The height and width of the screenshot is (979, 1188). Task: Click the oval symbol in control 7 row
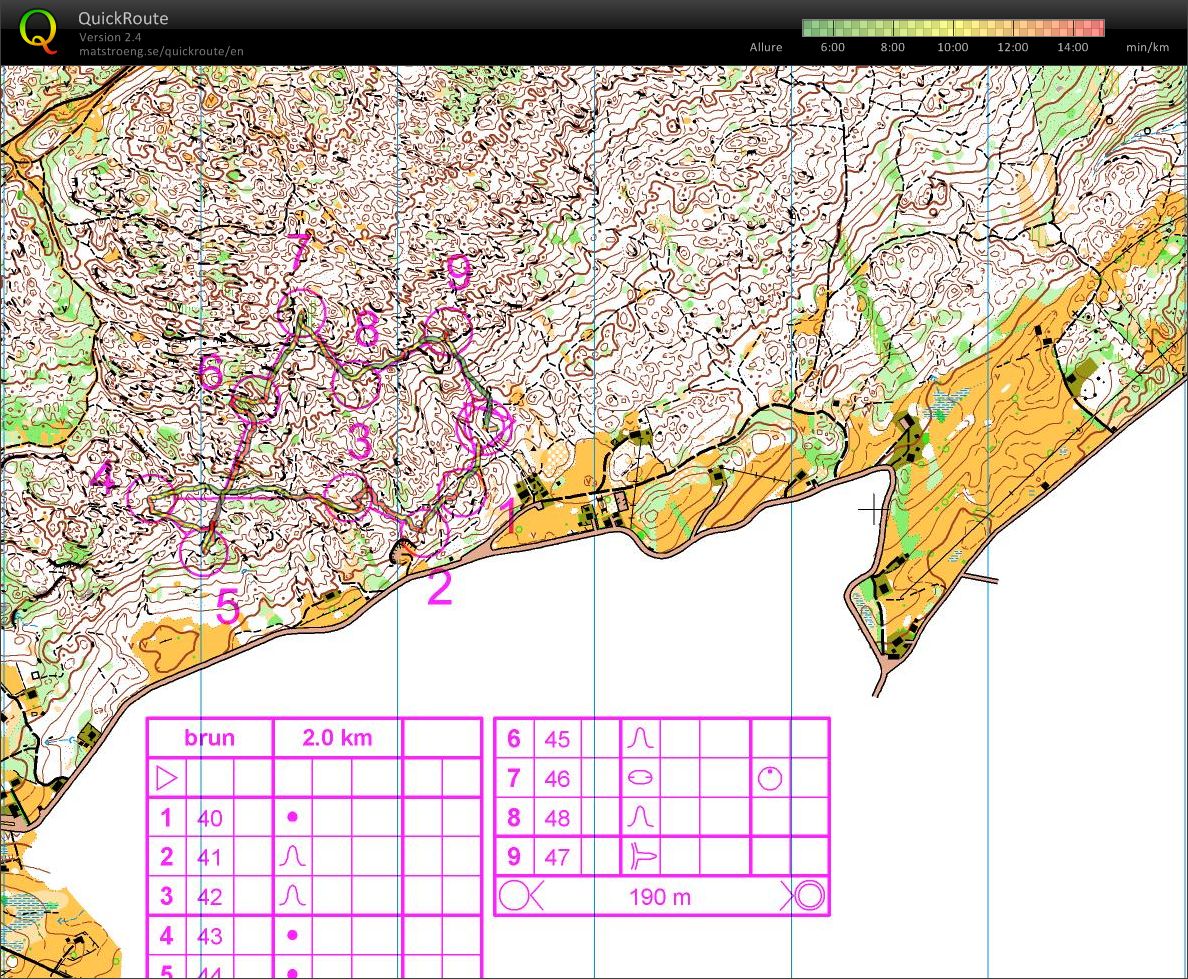pyautogui.click(x=640, y=777)
